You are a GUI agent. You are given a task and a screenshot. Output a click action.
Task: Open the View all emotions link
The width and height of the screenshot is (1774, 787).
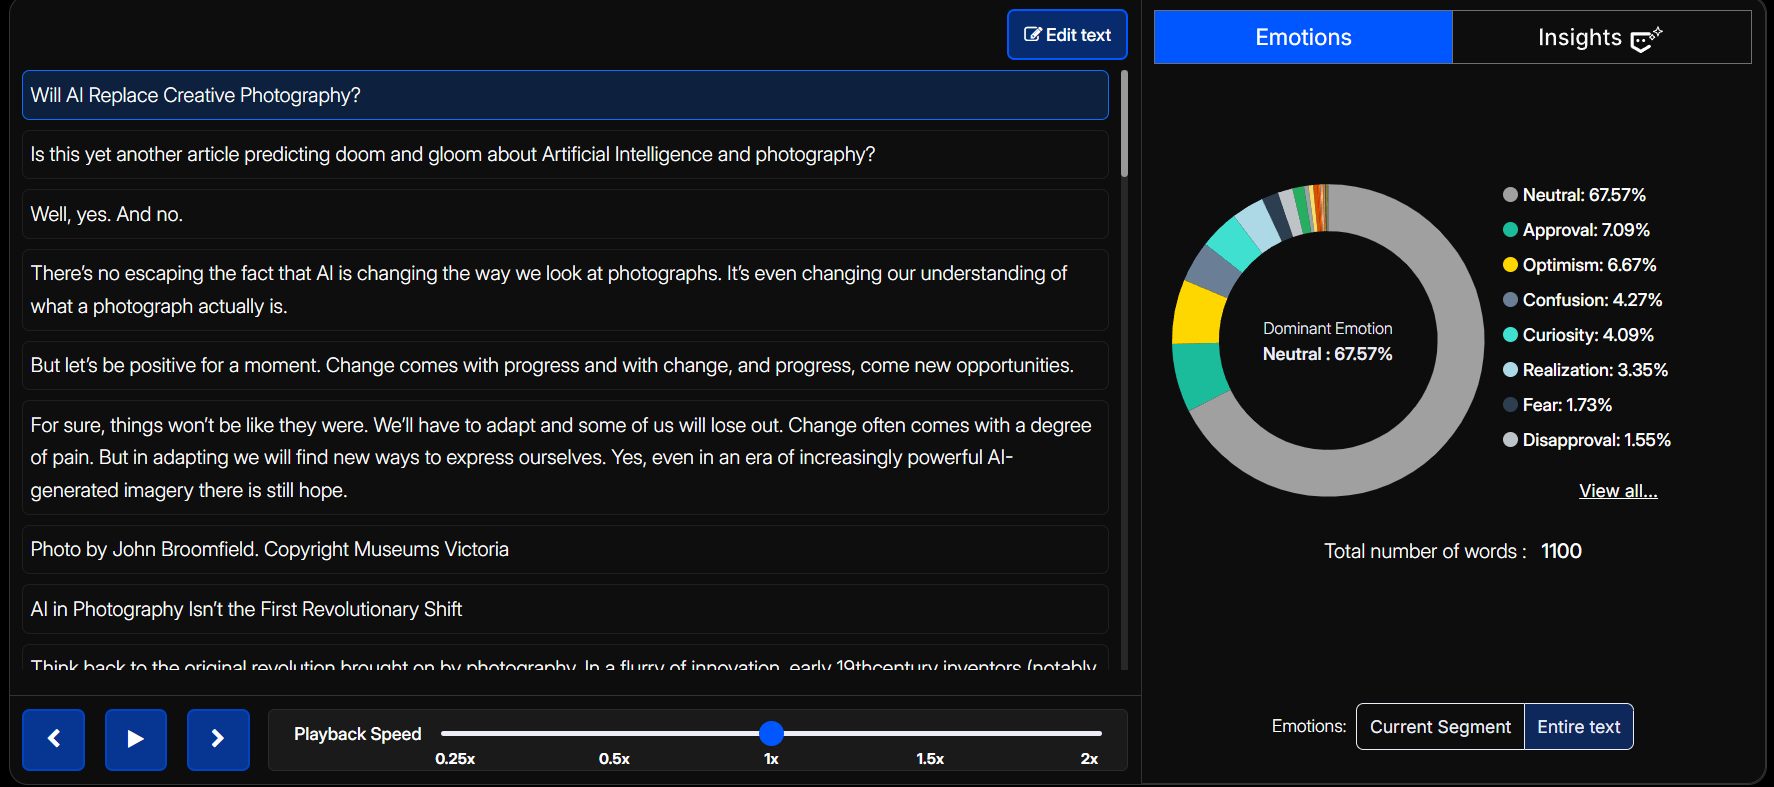pos(1618,491)
